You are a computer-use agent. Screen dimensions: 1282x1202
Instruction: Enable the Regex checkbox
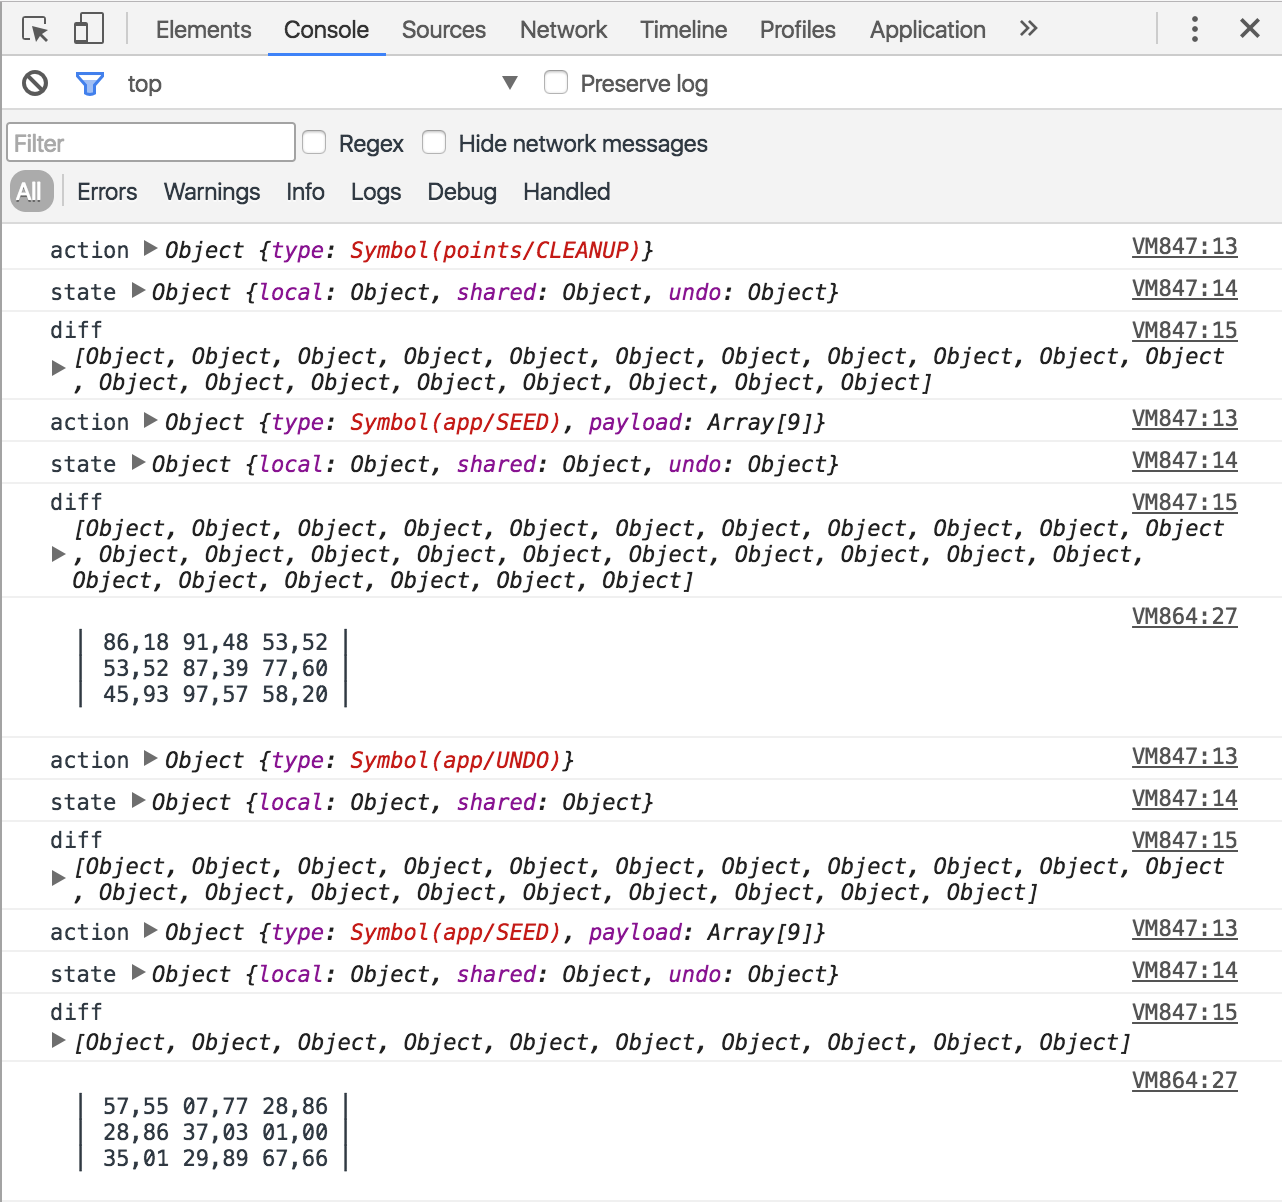click(314, 142)
